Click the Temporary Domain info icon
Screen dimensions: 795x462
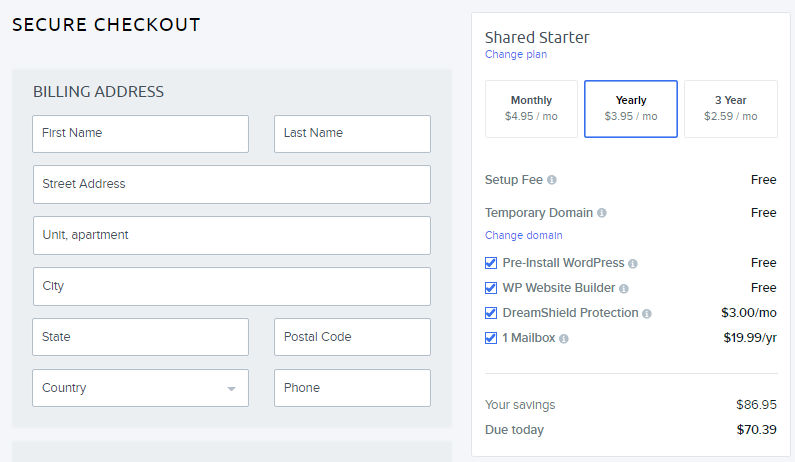601,213
